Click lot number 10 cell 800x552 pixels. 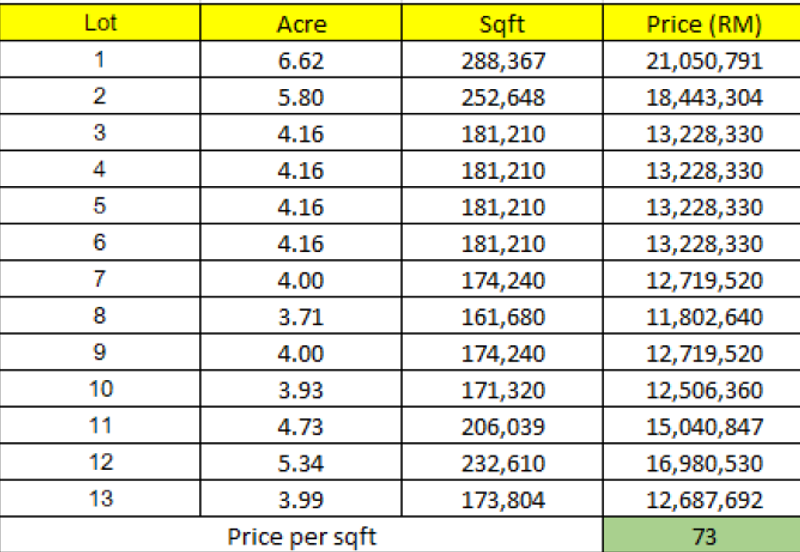pos(99,390)
